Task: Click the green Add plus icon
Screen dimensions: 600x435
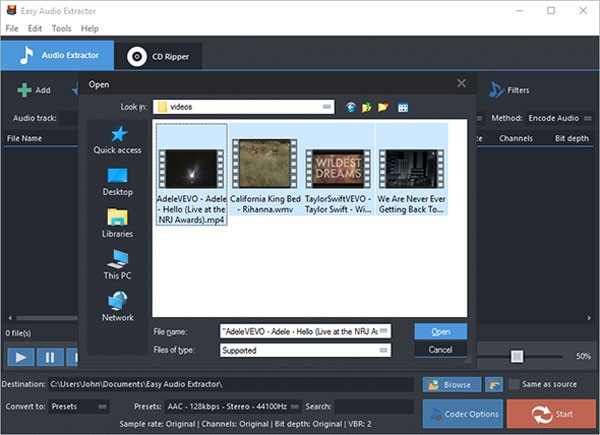Action: [x=24, y=90]
